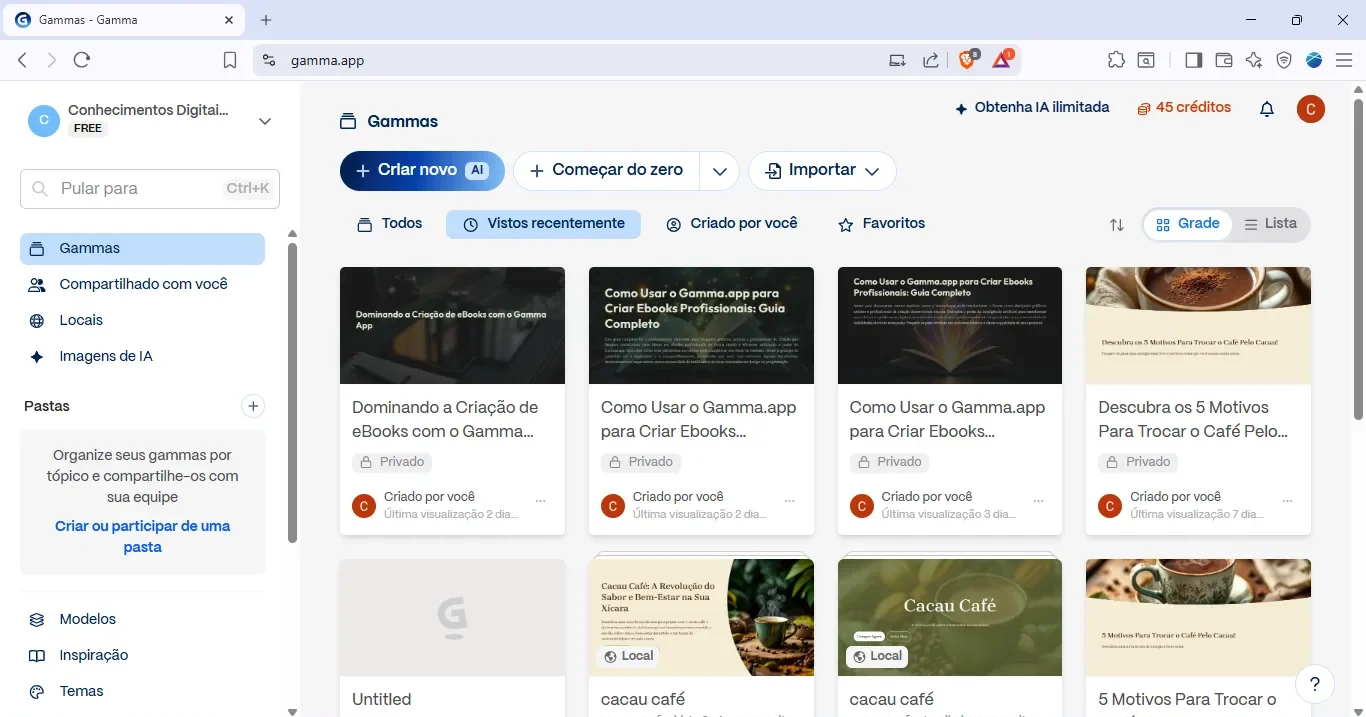1366x717 pixels.
Task: Open the Cacau Café: A Revolução do Sabor thumbnail
Action: (701, 617)
